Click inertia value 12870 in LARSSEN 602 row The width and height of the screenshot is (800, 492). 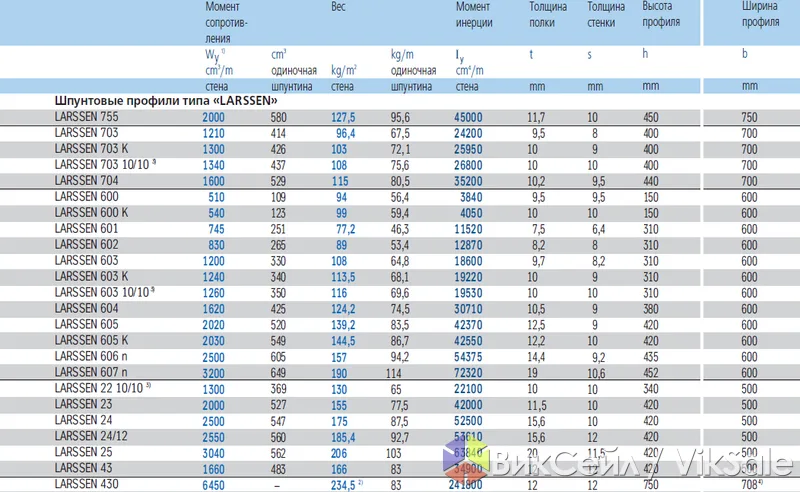point(468,245)
